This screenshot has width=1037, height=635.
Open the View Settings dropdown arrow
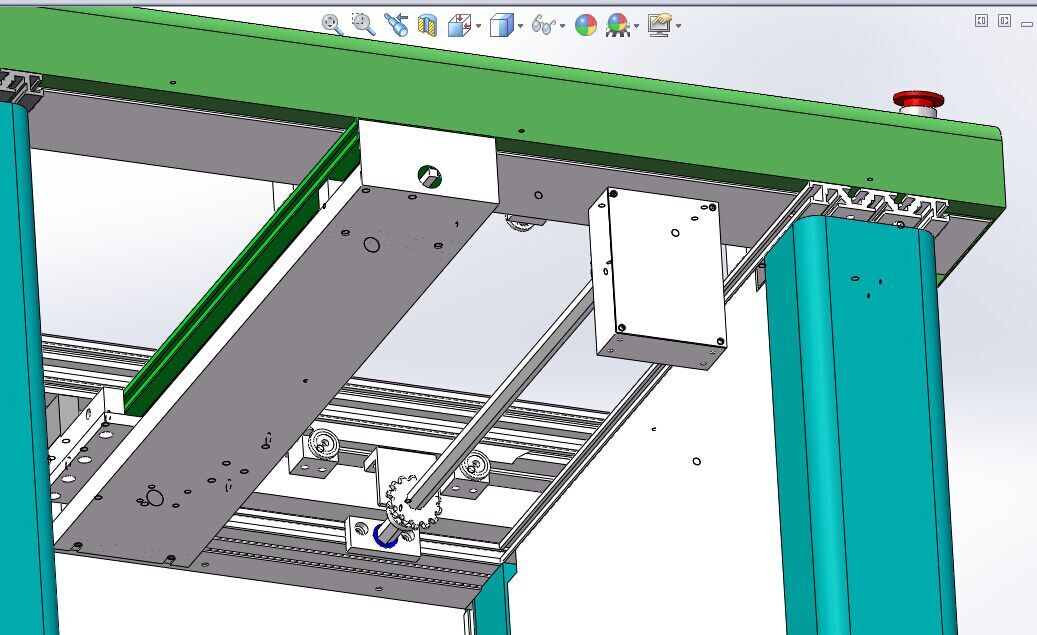click(x=679, y=26)
